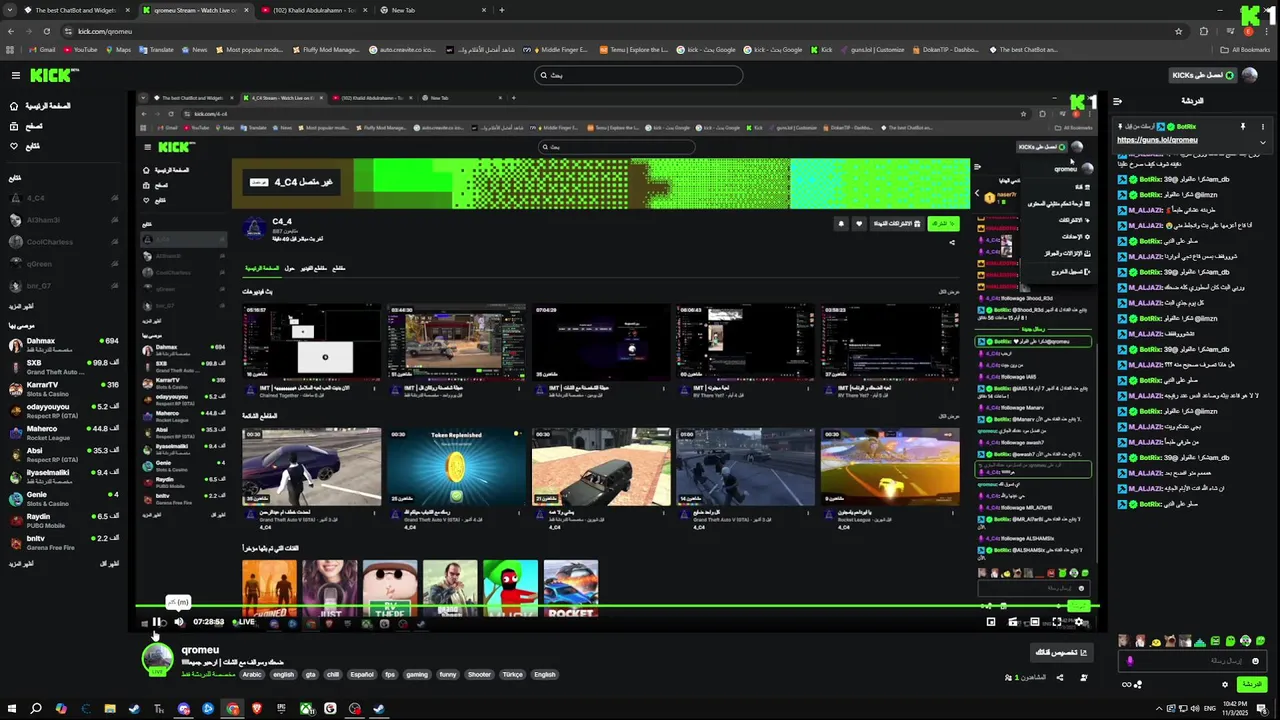Open chat settings gear icon
The width and height of the screenshot is (1280, 720).
[1225, 684]
